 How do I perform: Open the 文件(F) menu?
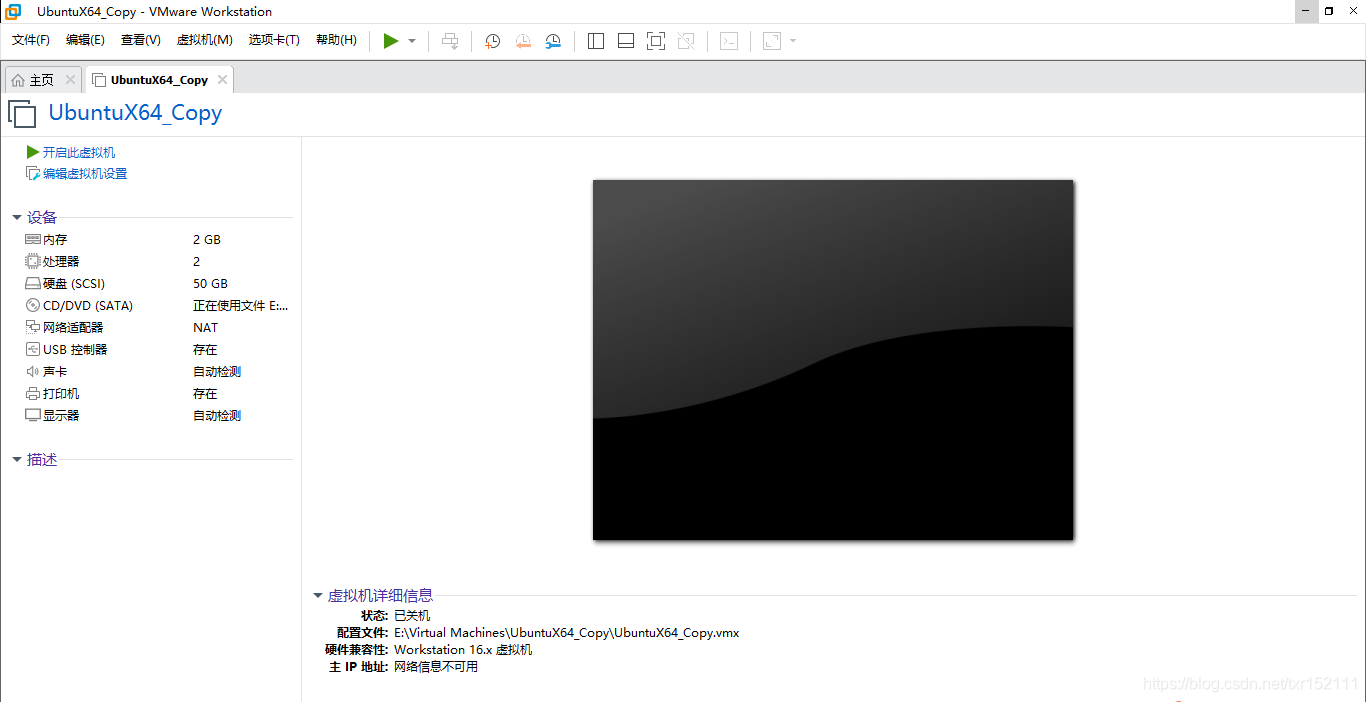pyautogui.click(x=31, y=40)
